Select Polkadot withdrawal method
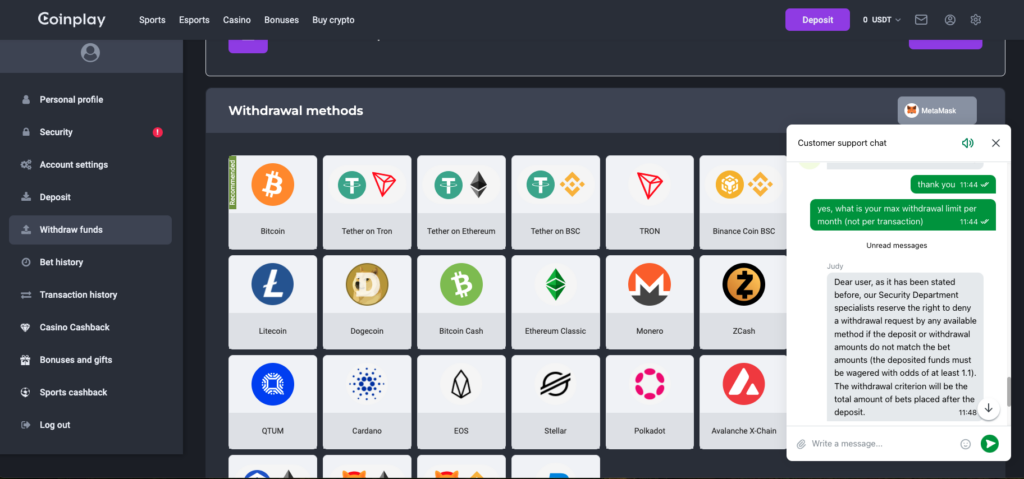This screenshot has height=479, width=1024. coord(650,402)
